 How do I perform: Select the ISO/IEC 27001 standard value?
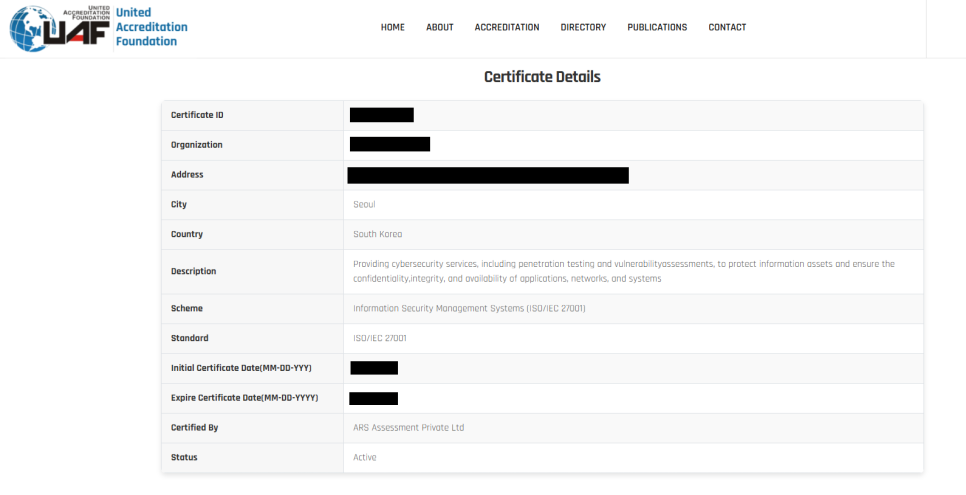[380, 339]
